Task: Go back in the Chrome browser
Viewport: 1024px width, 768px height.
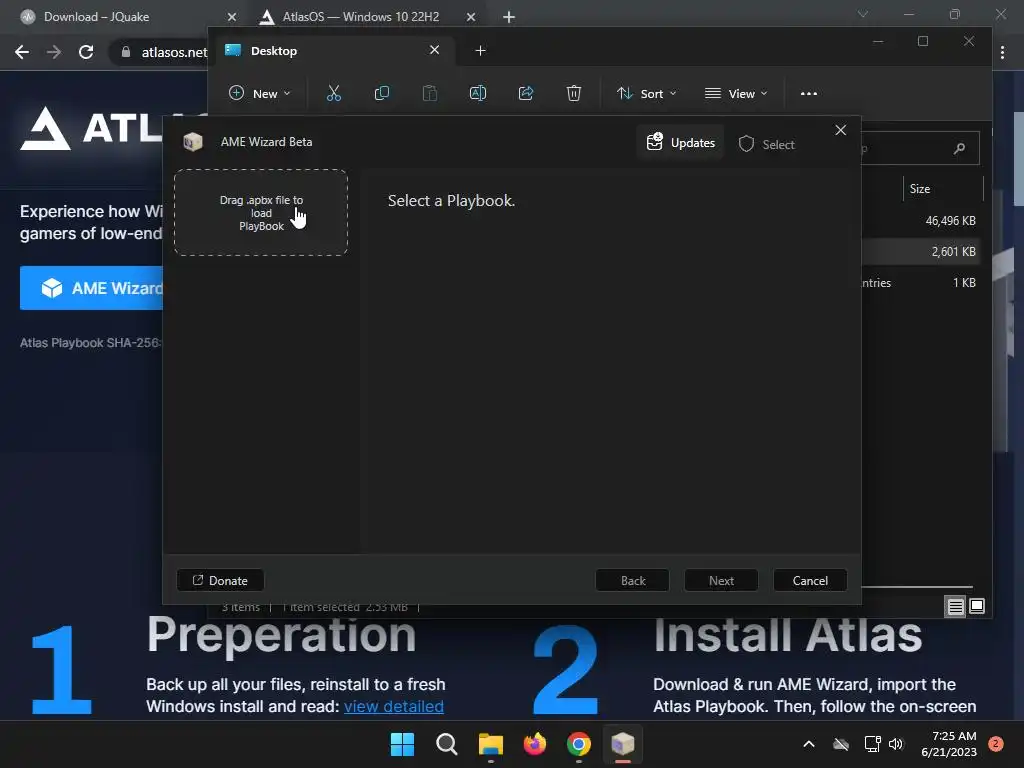Action: pyautogui.click(x=22, y=52)
